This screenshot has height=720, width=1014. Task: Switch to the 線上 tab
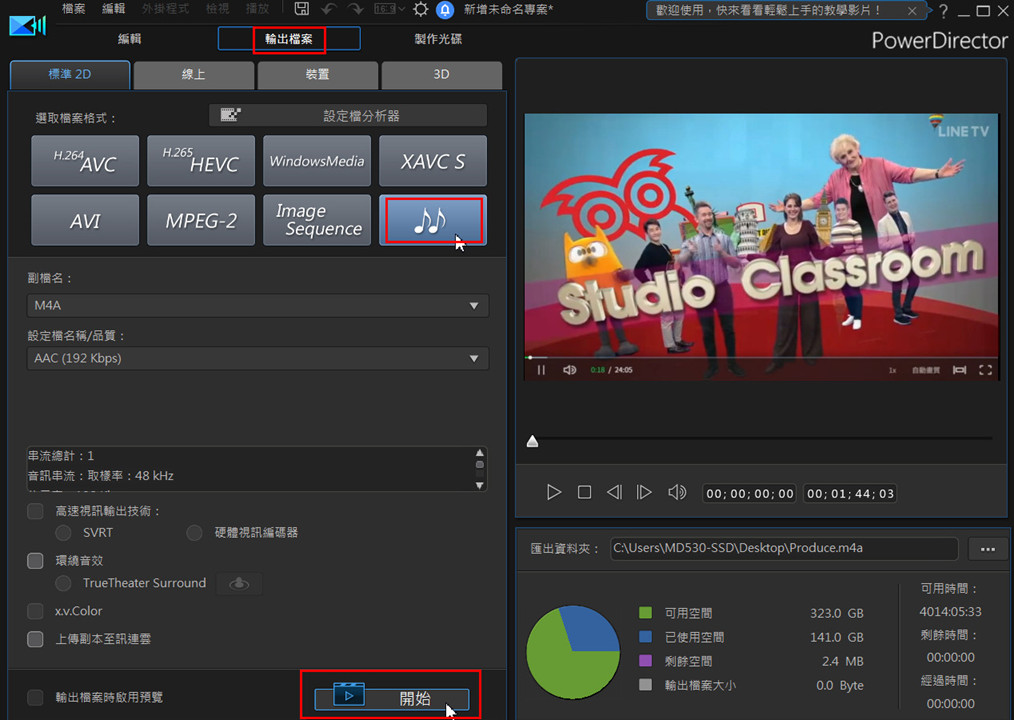pyautogui.click(x=194, y=75)
